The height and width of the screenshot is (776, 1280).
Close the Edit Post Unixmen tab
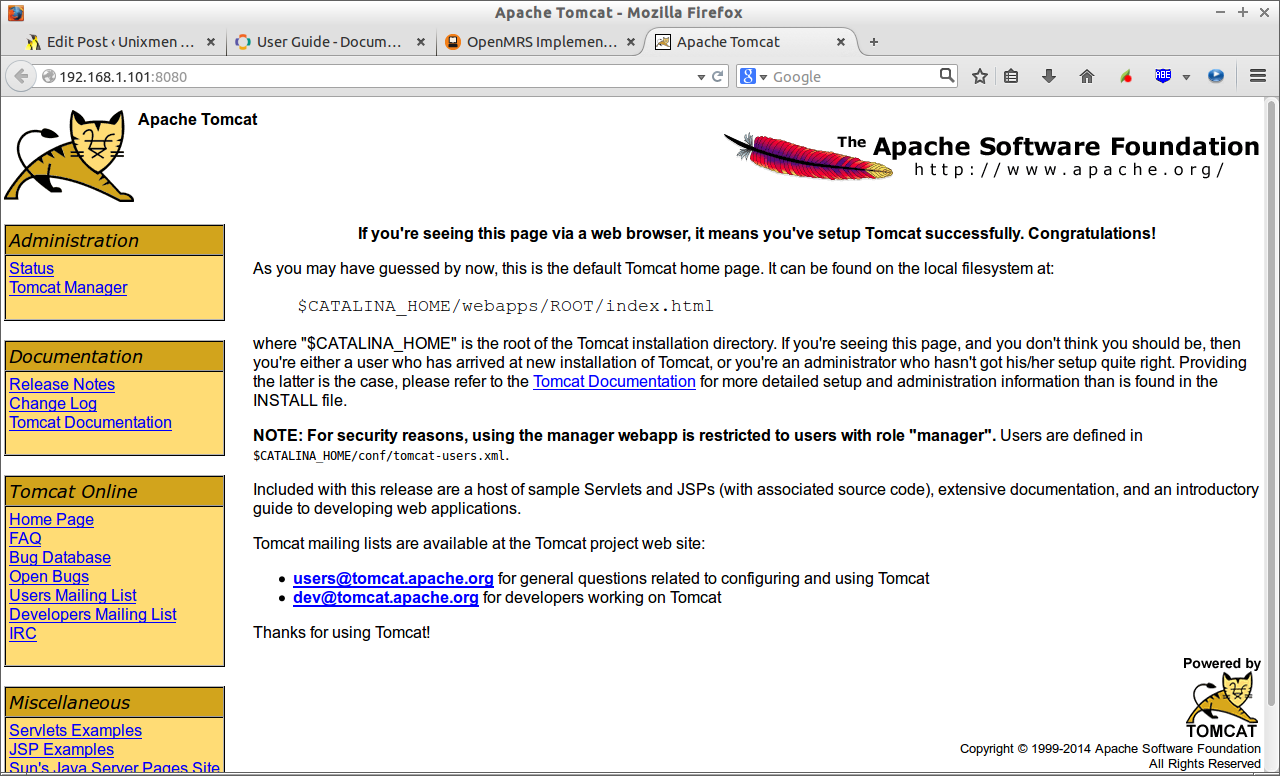pos(210,42)
